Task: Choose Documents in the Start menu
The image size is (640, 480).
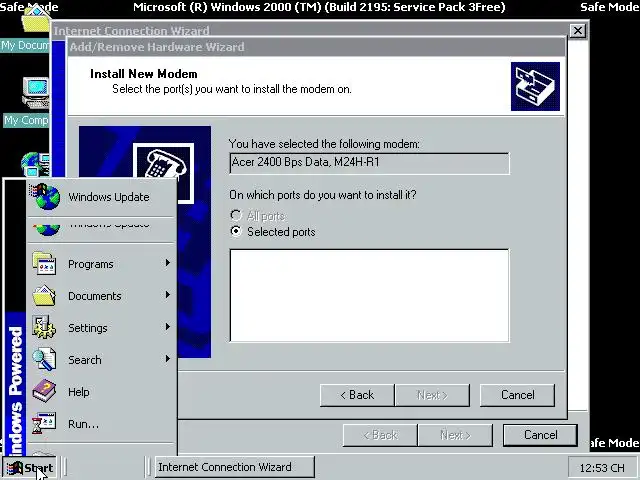Action: pyautogui.click(x=101, y=296)
